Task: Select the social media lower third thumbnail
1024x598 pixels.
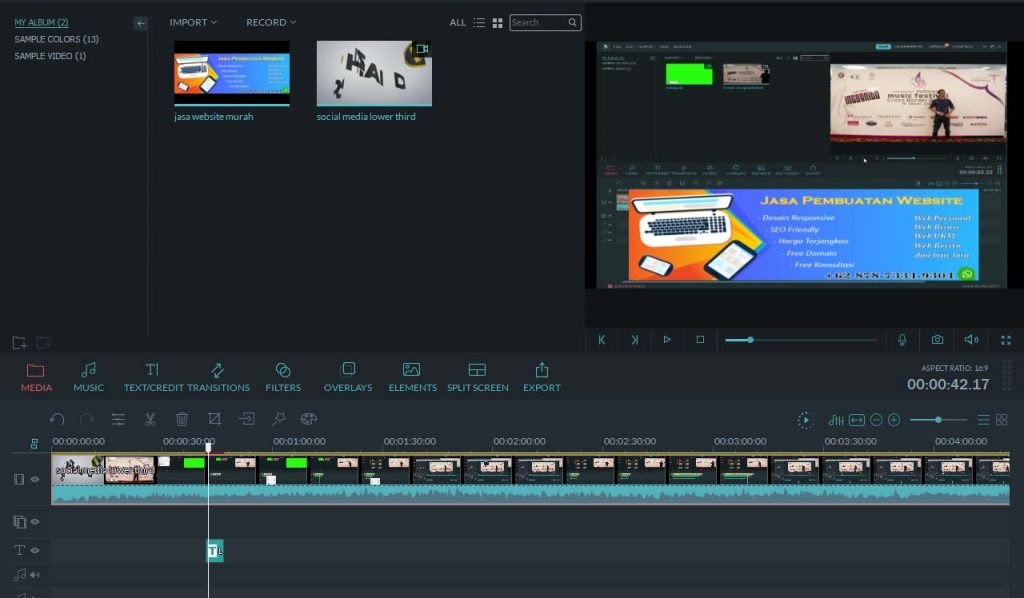Action: click(x=374, y=73)
